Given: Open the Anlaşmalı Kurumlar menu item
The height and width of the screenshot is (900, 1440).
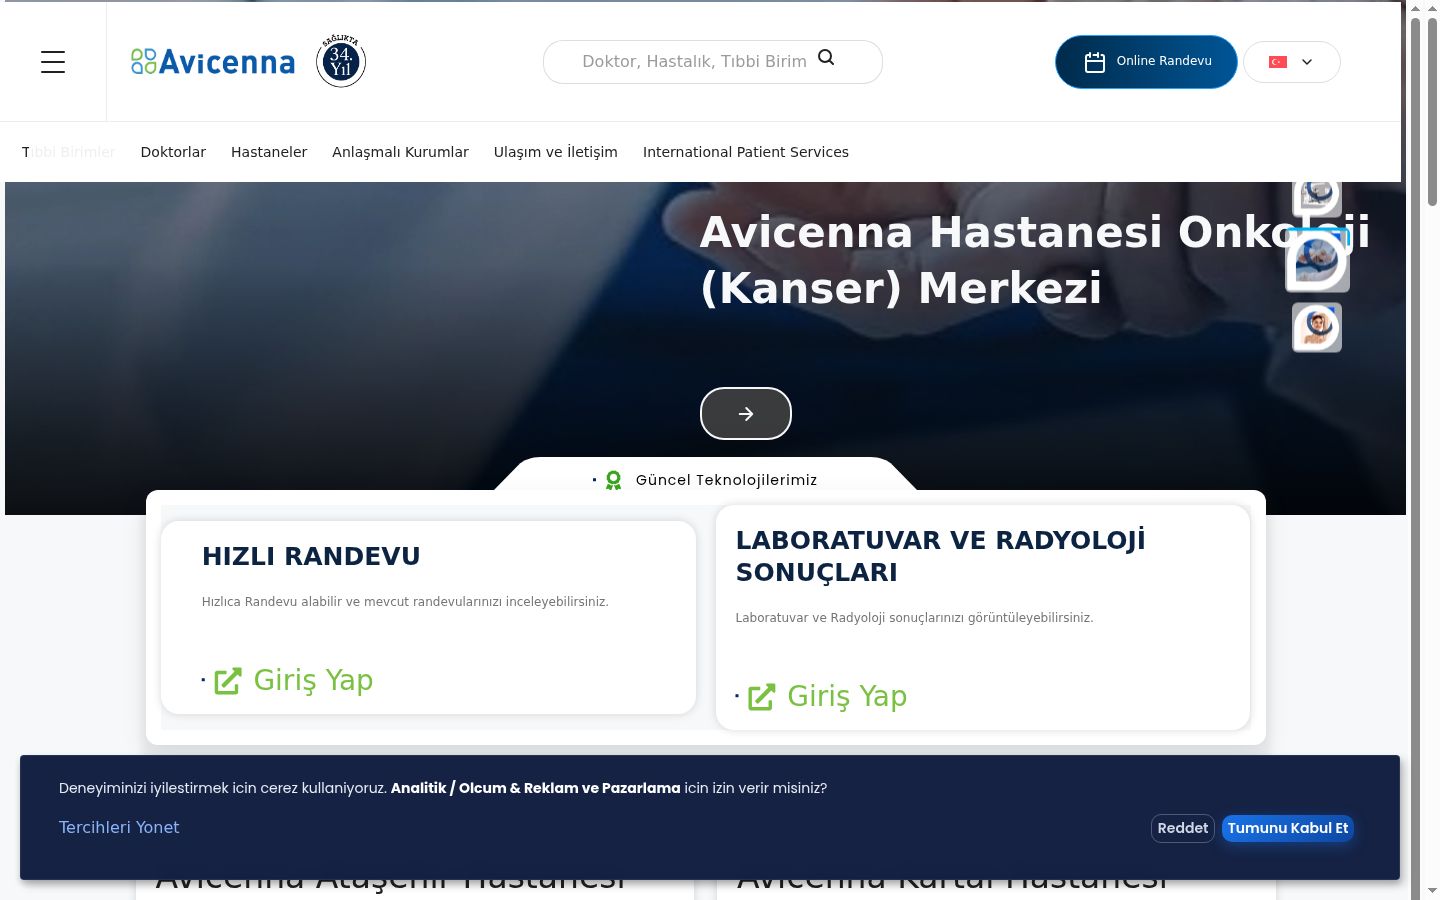Looking at the screenshot, I should (x=400, y=152).
